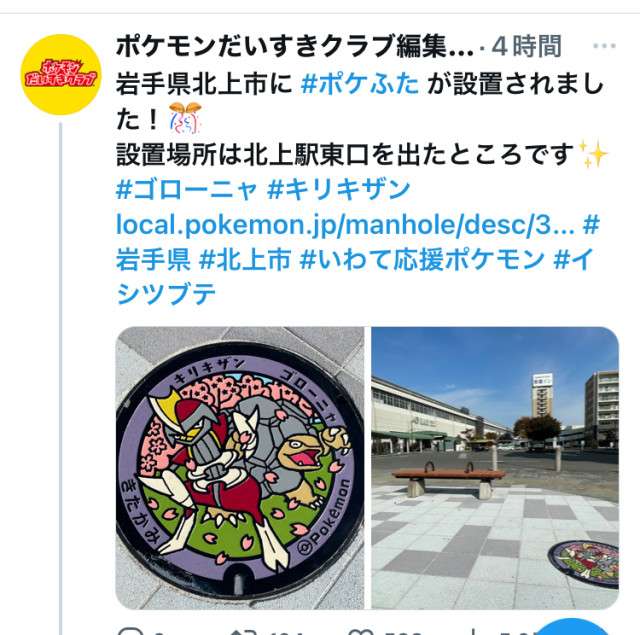
Task: Open the 4時間 tweet timestamp
Action: pyautogui.click(x=527, y=46)
